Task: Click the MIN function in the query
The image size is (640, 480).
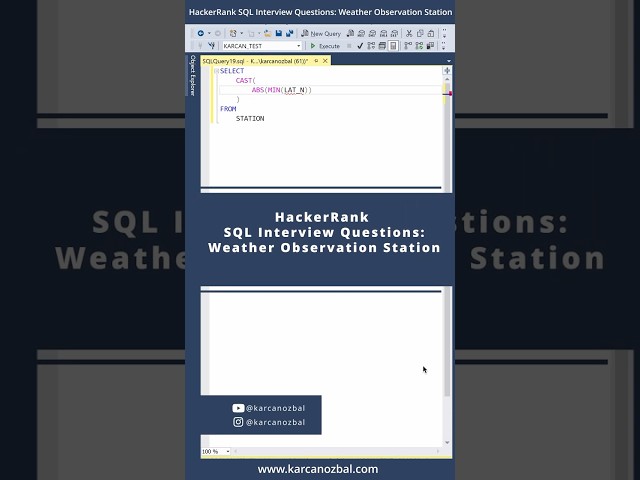Action: coord(274,90)
